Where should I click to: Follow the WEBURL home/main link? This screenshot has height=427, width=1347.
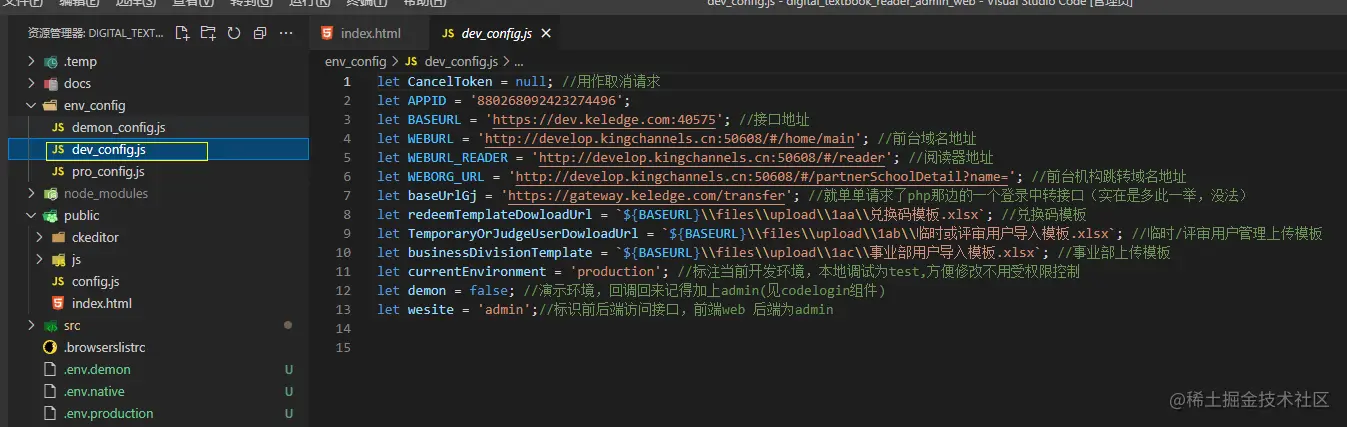[670, 138]
